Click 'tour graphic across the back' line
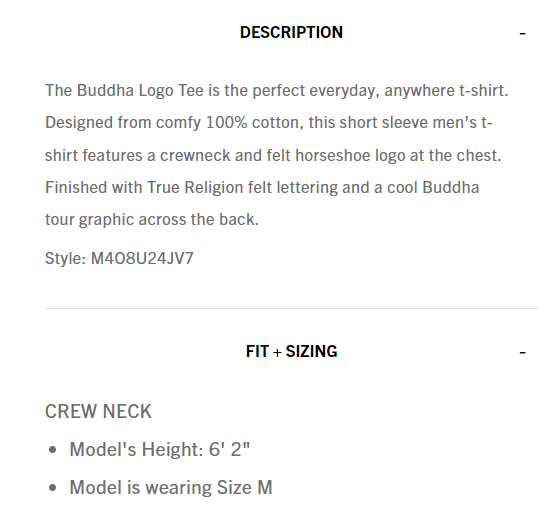Screen dimensions: 542x506 pyautogui.click(x=152, y=219)
